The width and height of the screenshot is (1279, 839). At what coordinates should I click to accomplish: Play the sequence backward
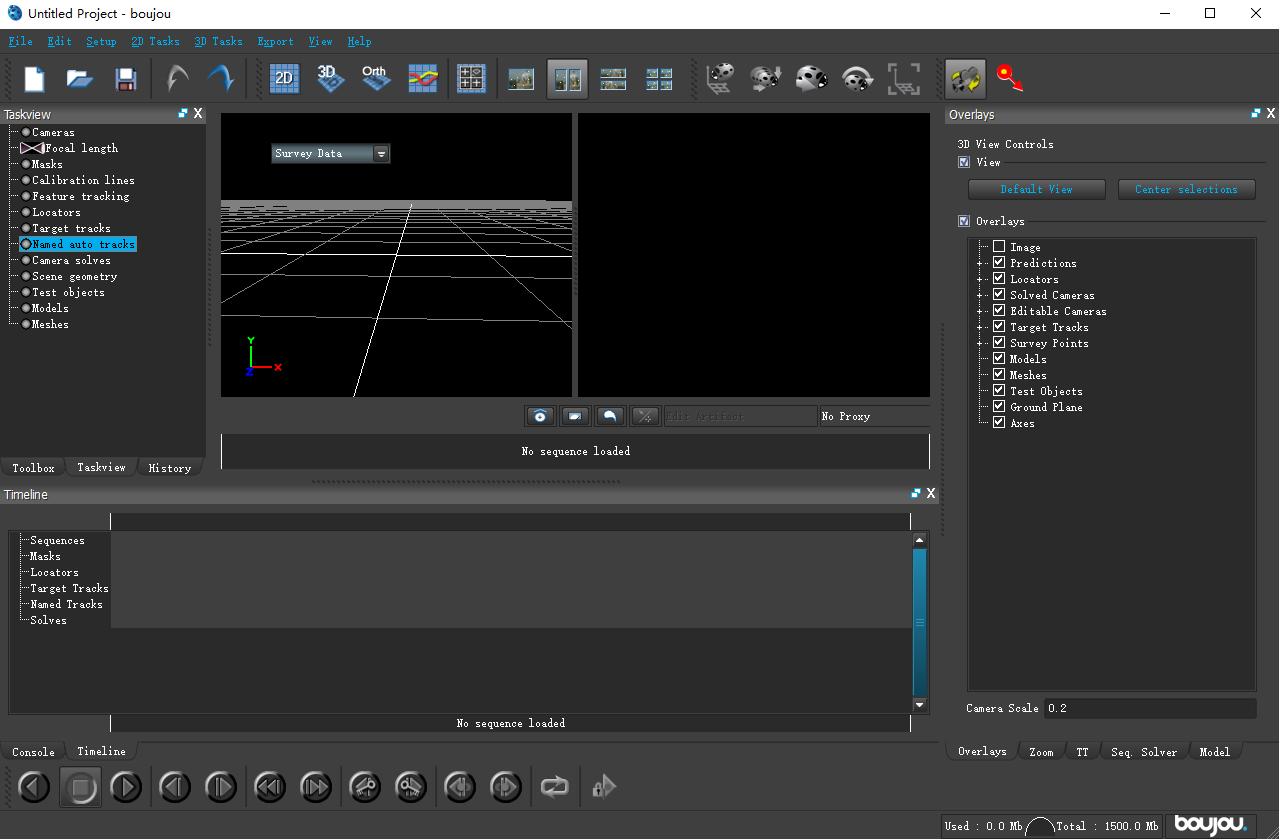(34, 787)
